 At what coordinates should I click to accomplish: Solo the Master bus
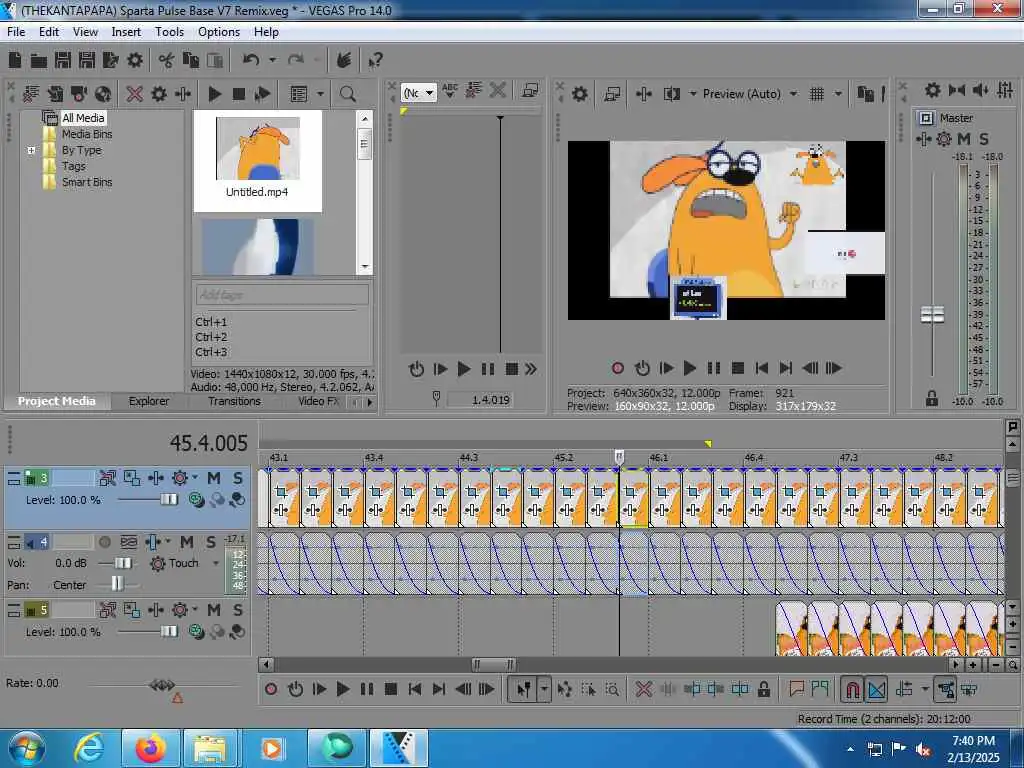click(x=984, y=138)
